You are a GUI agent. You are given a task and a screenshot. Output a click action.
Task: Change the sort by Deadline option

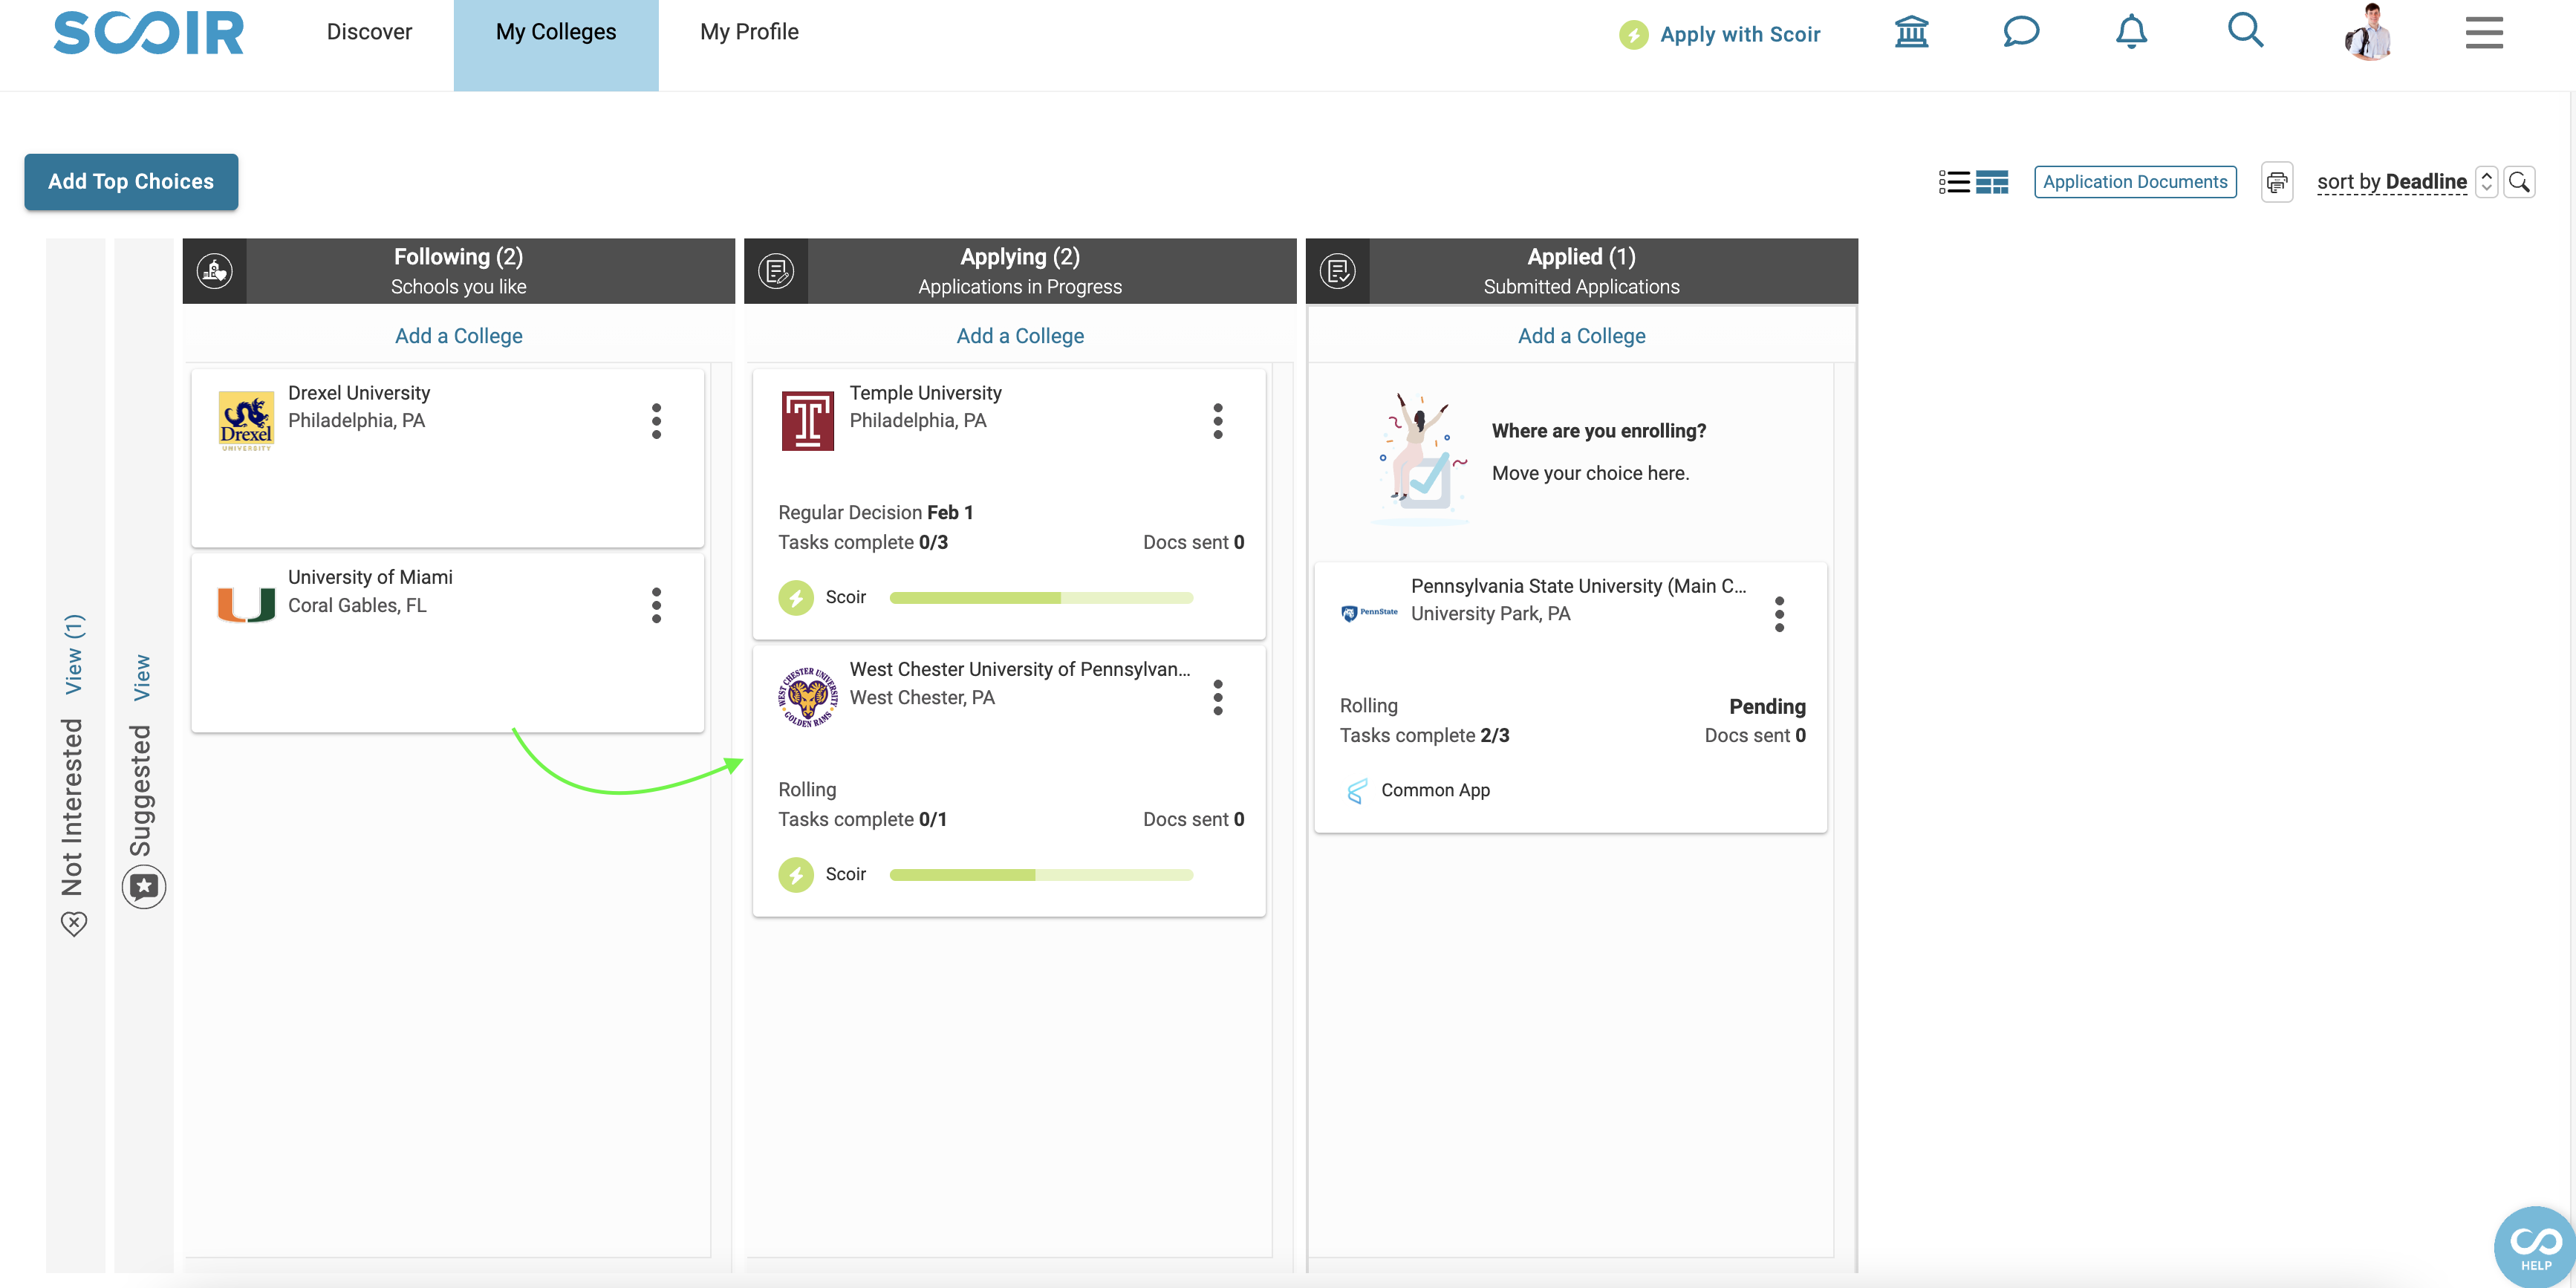2392,182
